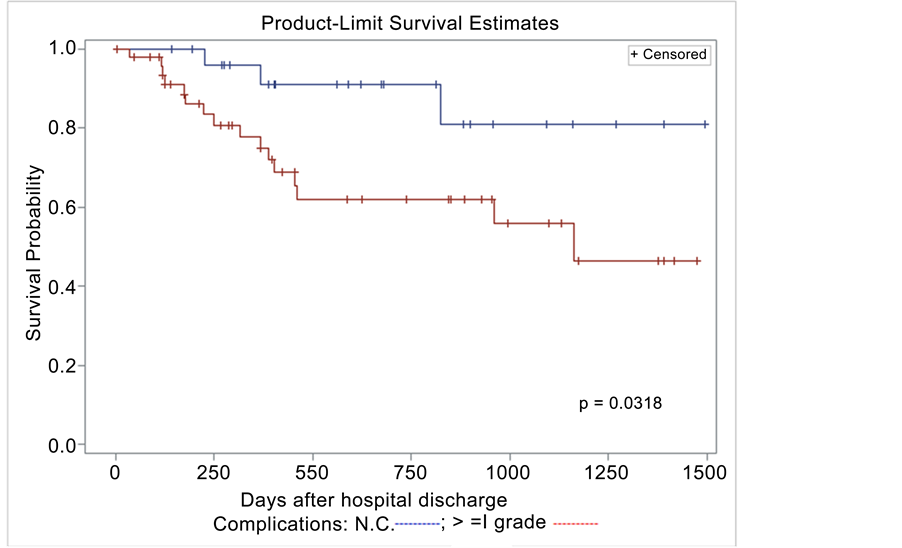Image resolution: width=902 pixels, height=548 pixels.
Task: Select the Survival Probability axis label
Action: click(34, 253)
